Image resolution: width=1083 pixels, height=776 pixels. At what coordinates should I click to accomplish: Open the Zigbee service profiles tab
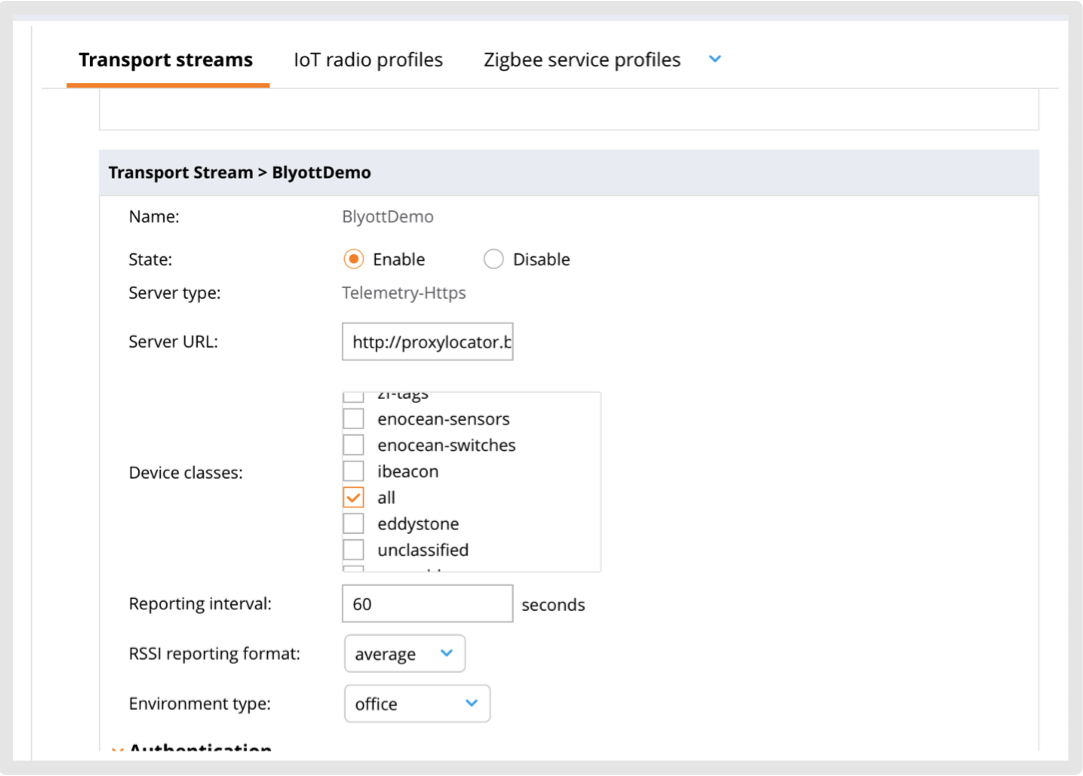582,60
